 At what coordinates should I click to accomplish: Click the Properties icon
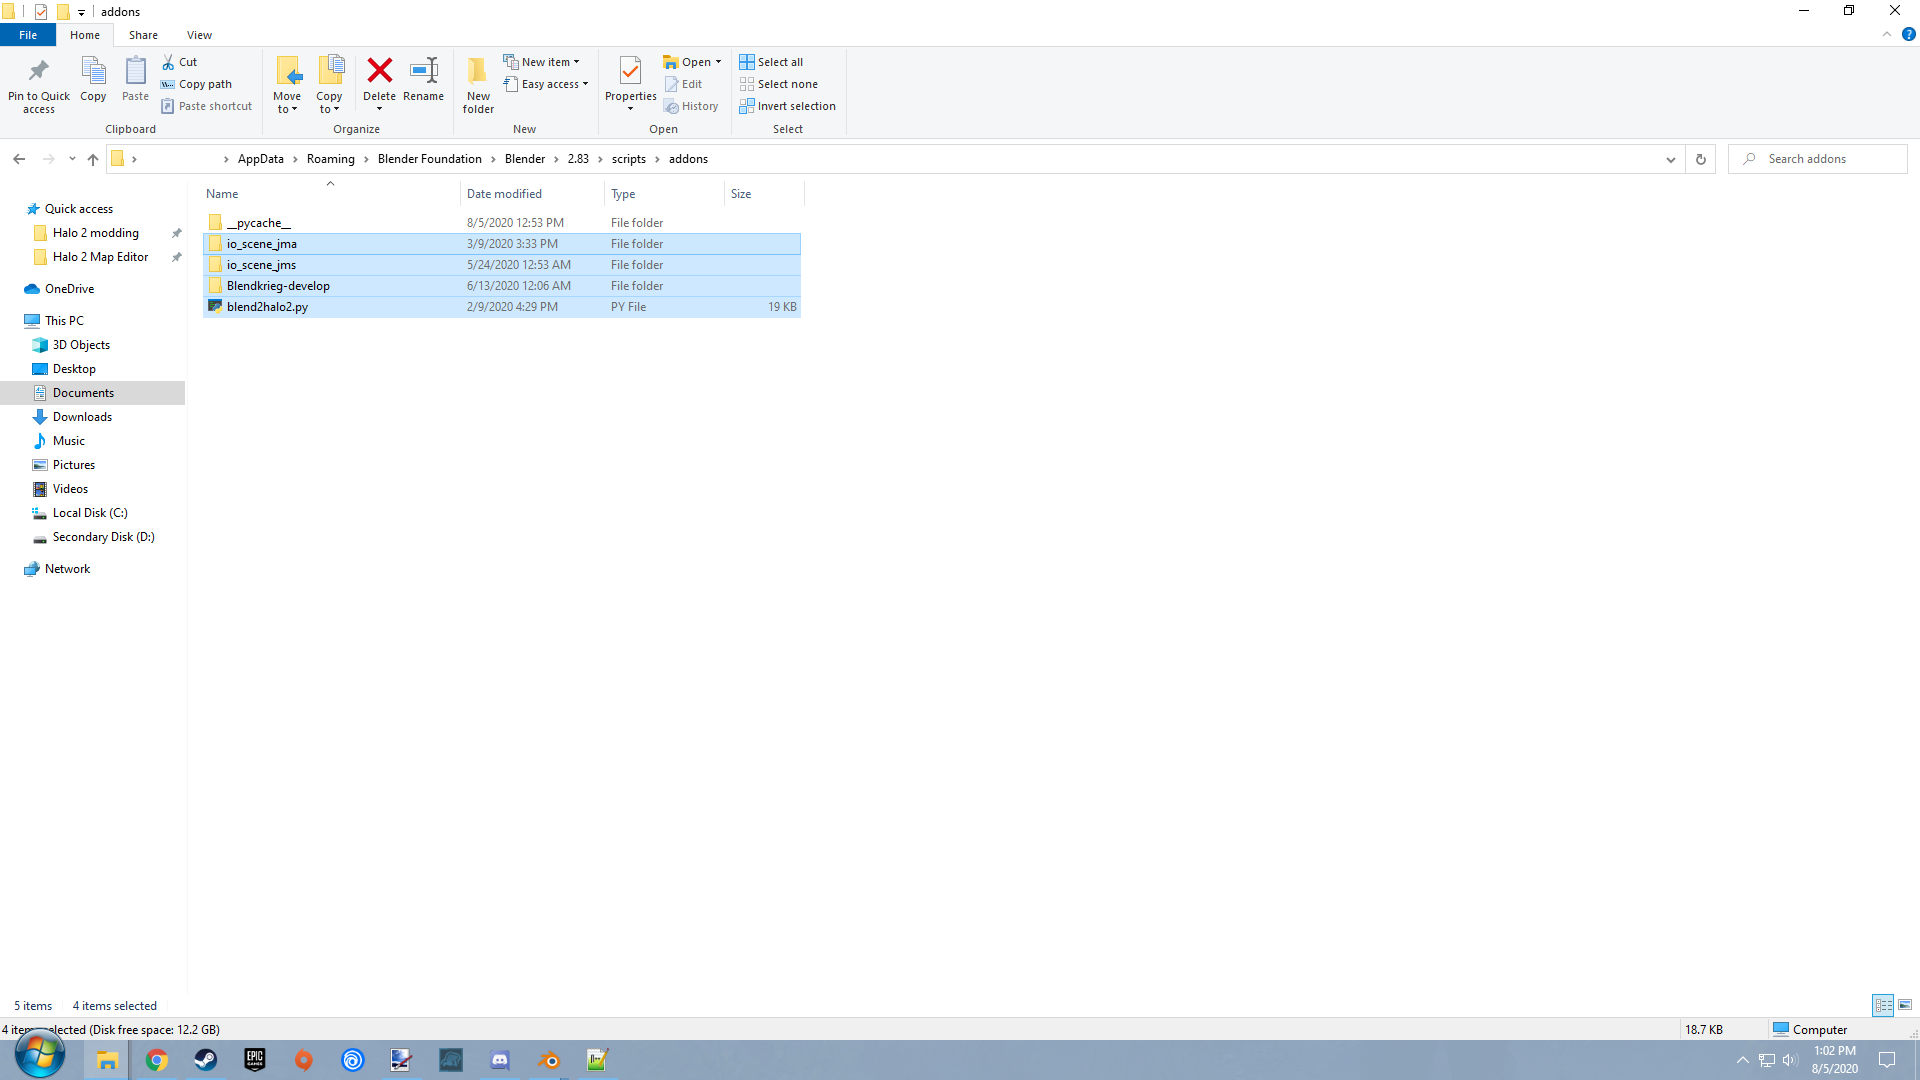coord(630,71)
